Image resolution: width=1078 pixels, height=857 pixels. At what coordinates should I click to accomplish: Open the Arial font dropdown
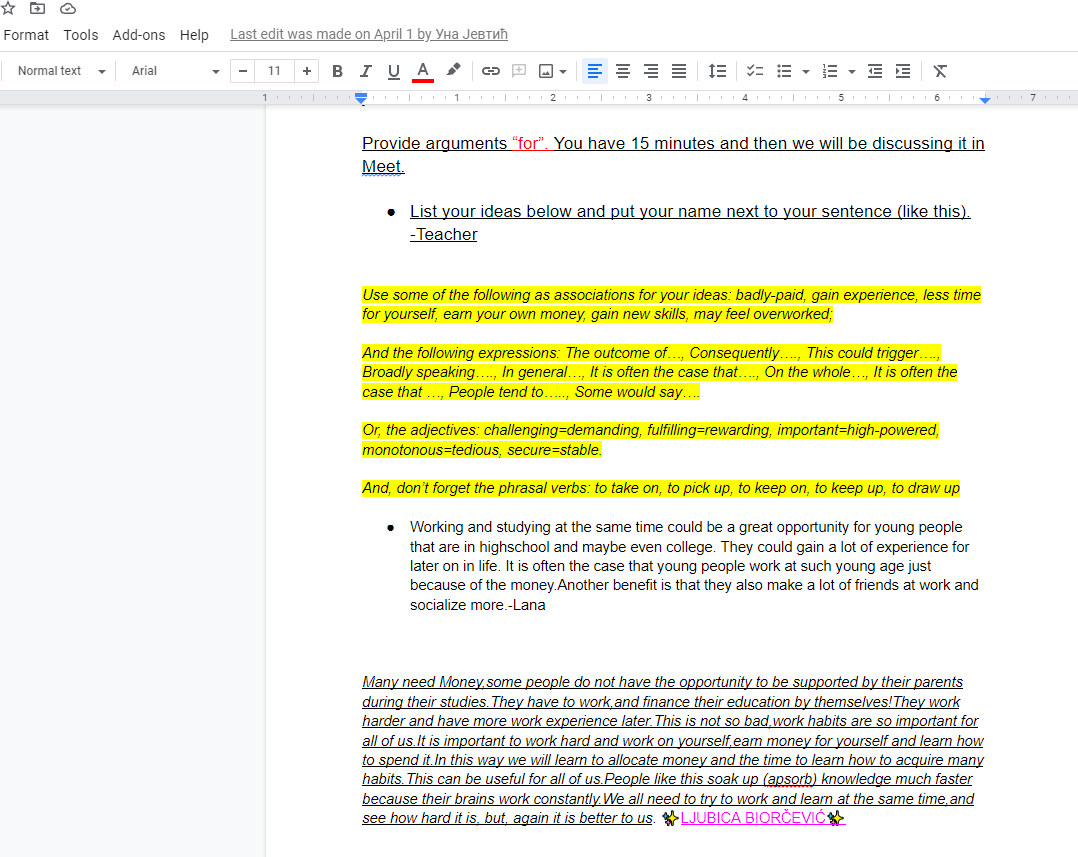pyautogui.click(x=175, y=71)
